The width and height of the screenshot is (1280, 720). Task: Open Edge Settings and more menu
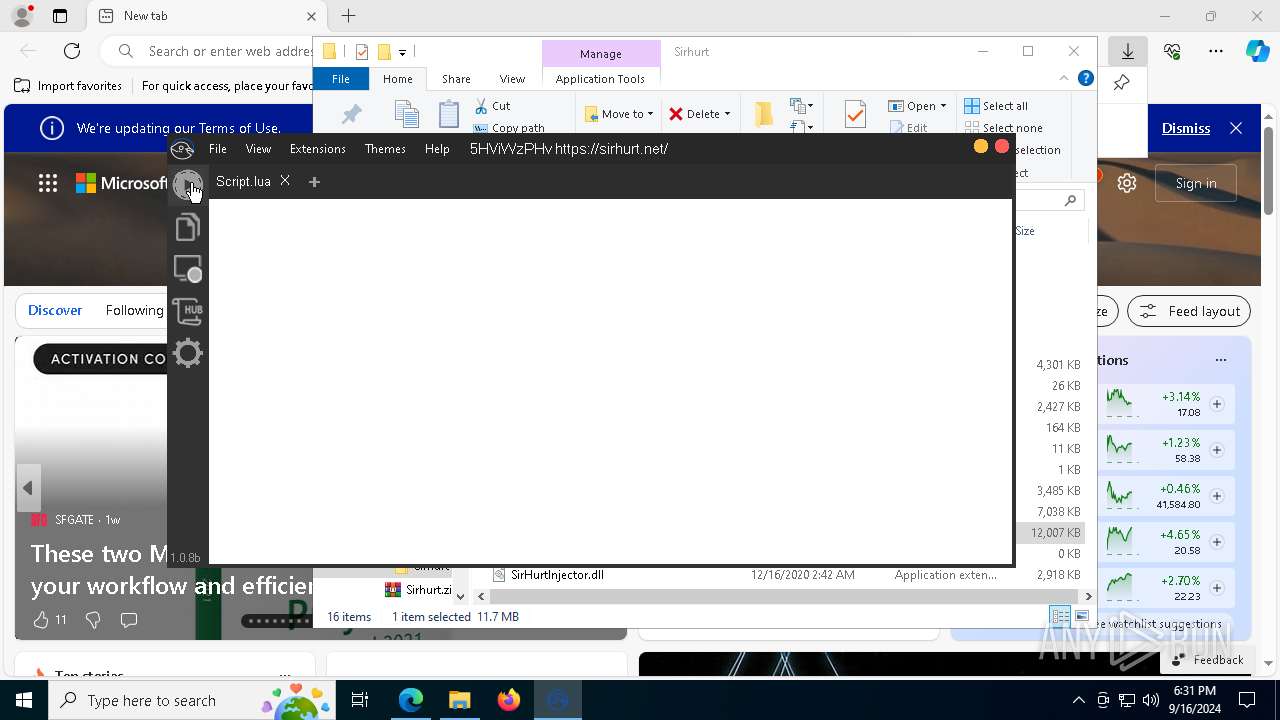(x=1216, y=51)
